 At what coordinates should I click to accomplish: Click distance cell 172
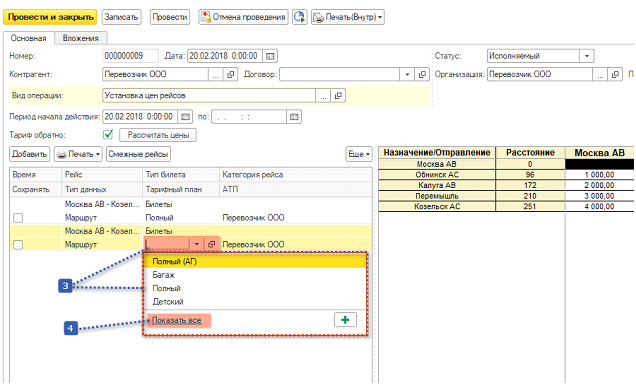pyautogui.click(x=530, y=185)
